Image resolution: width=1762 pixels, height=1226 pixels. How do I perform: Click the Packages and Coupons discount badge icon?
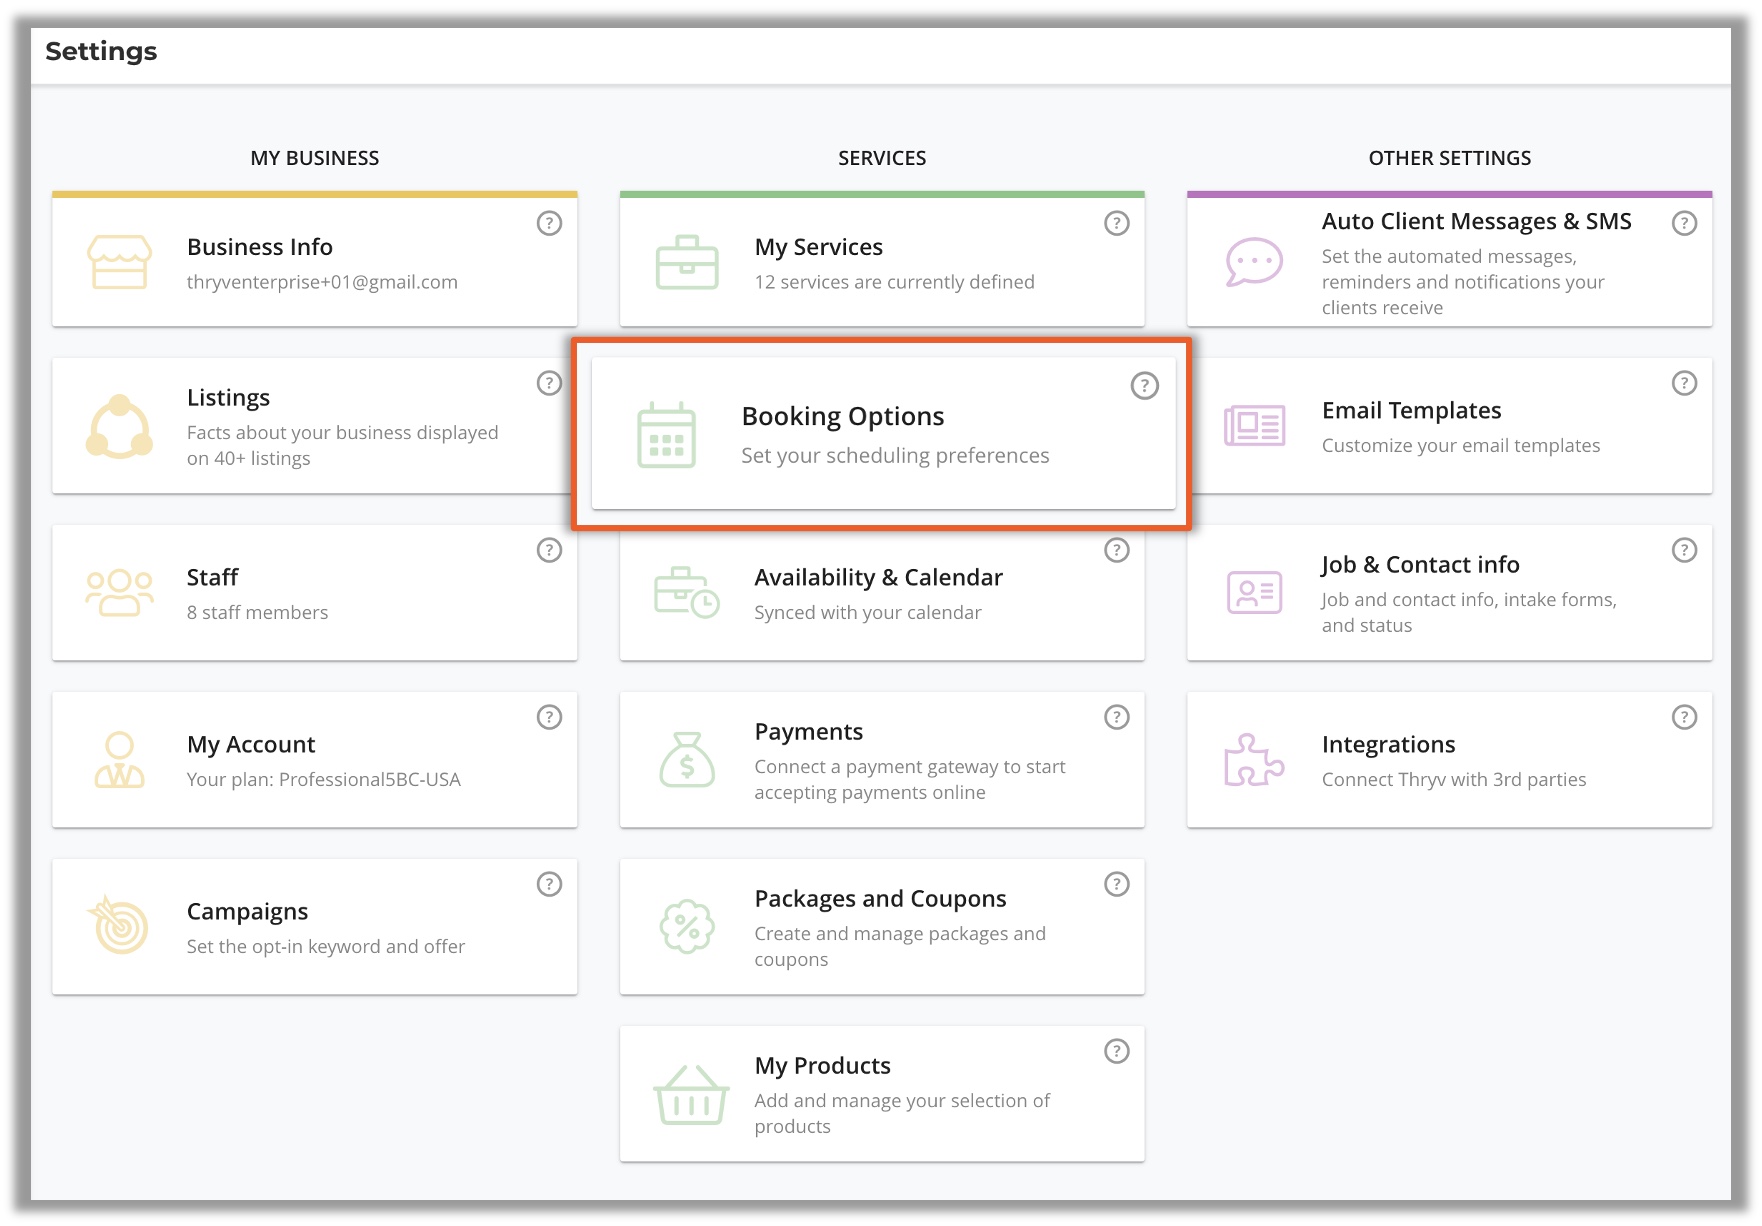686,927
